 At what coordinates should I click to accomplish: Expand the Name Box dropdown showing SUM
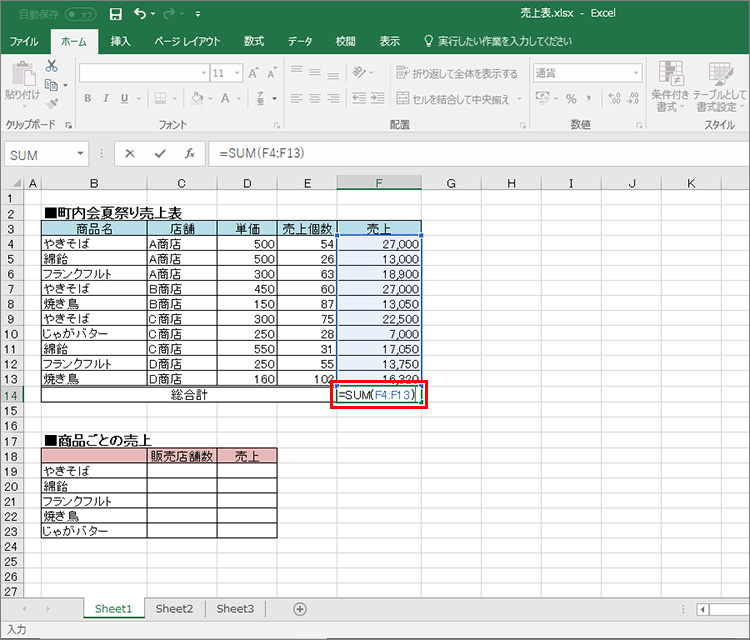81,154
